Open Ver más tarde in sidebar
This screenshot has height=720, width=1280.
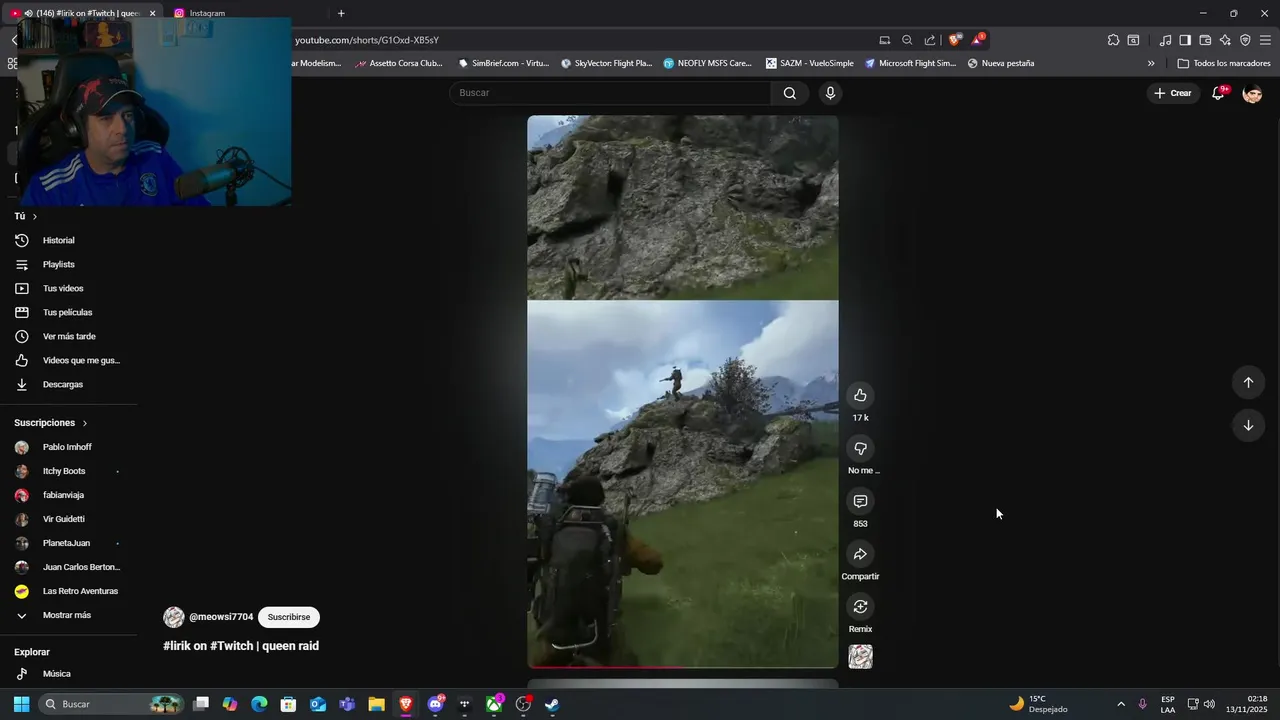click(x=68, y=337)
